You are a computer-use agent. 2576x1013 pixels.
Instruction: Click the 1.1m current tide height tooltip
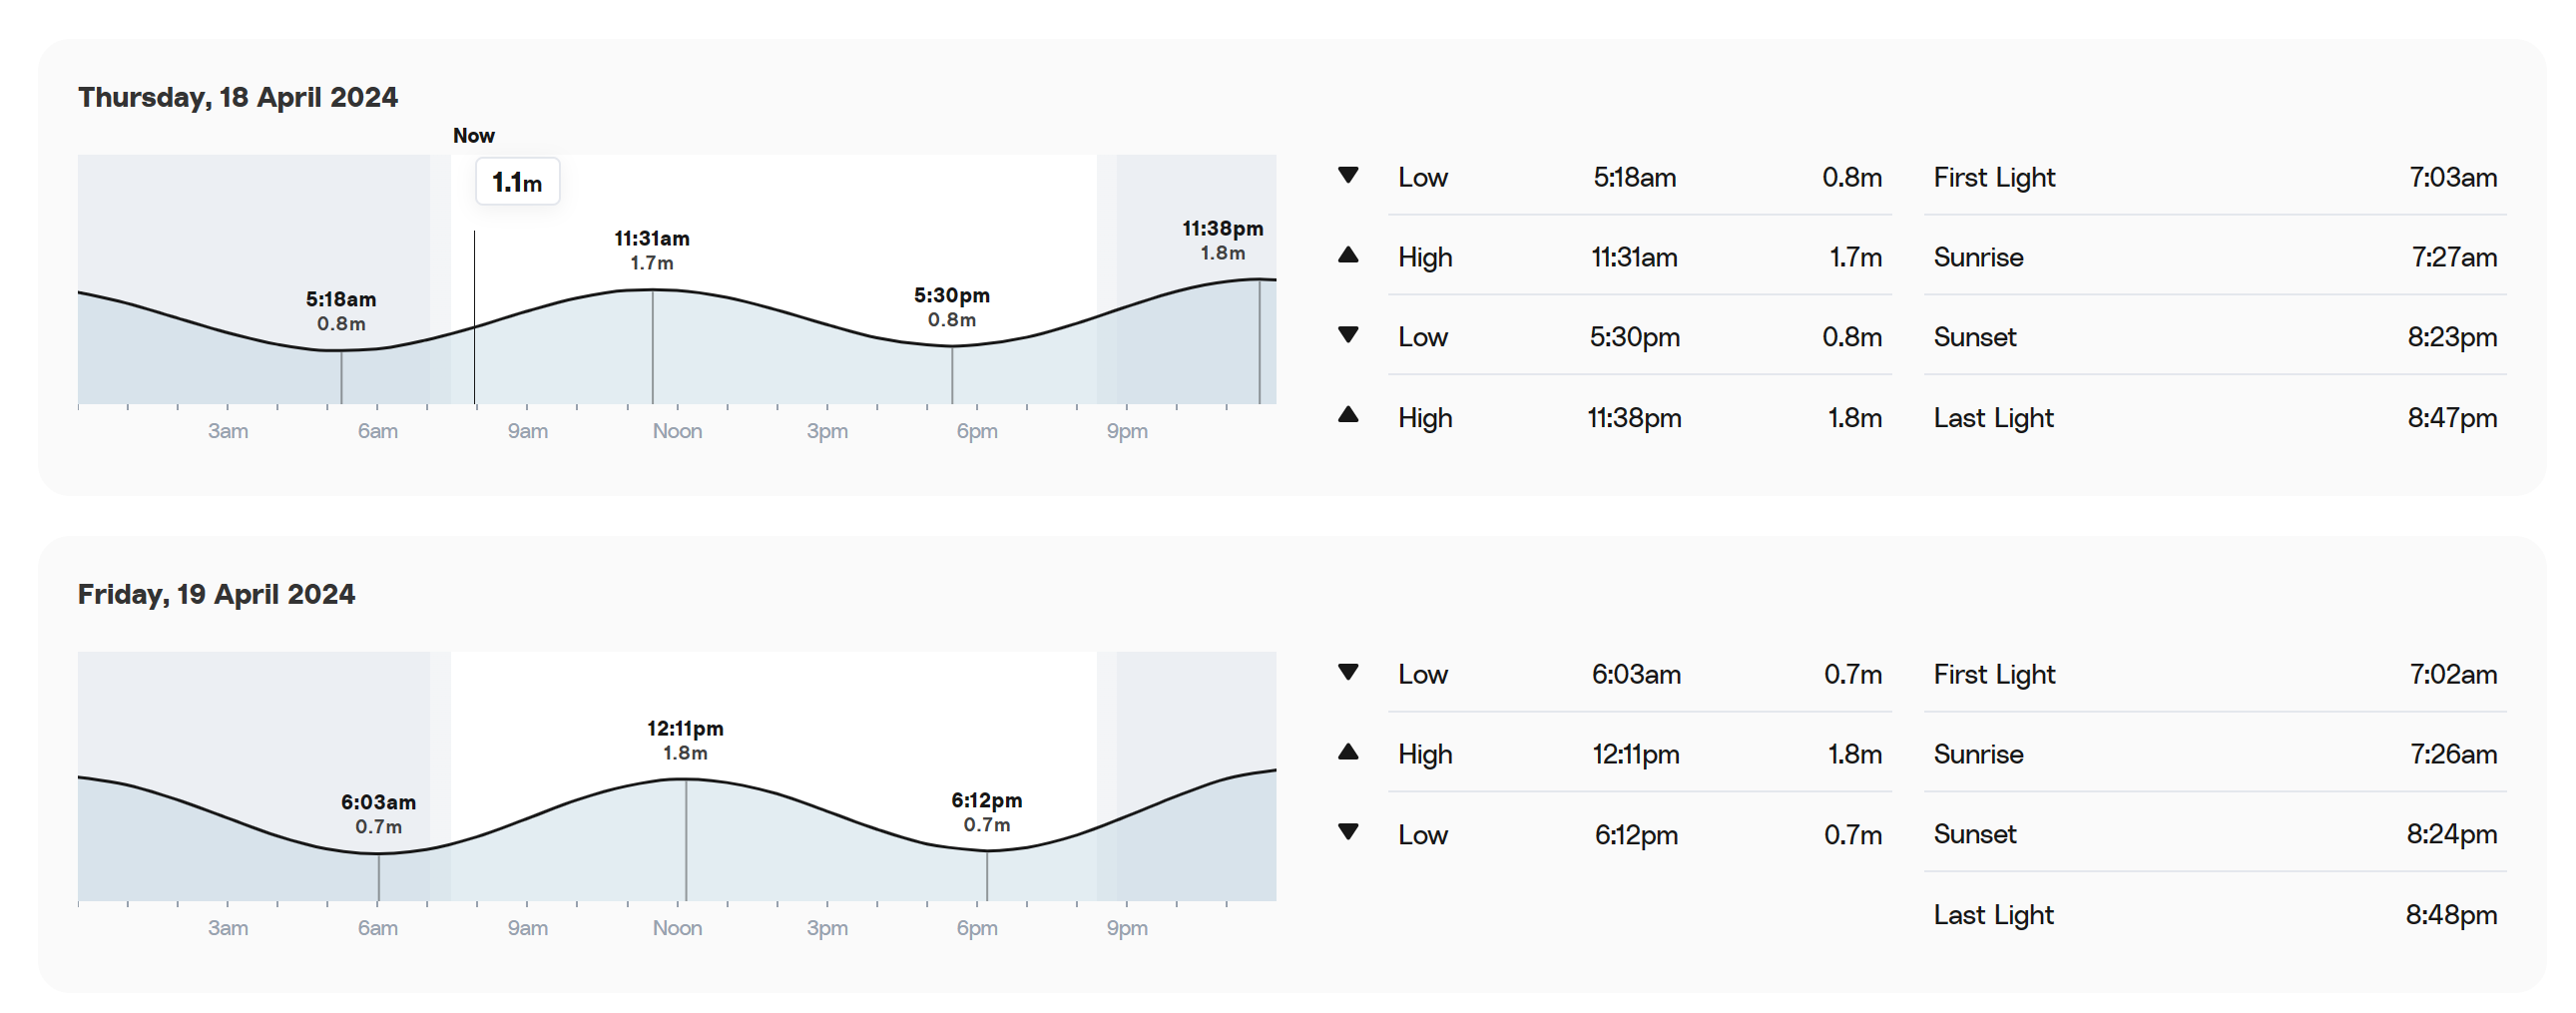pos(517,182)
